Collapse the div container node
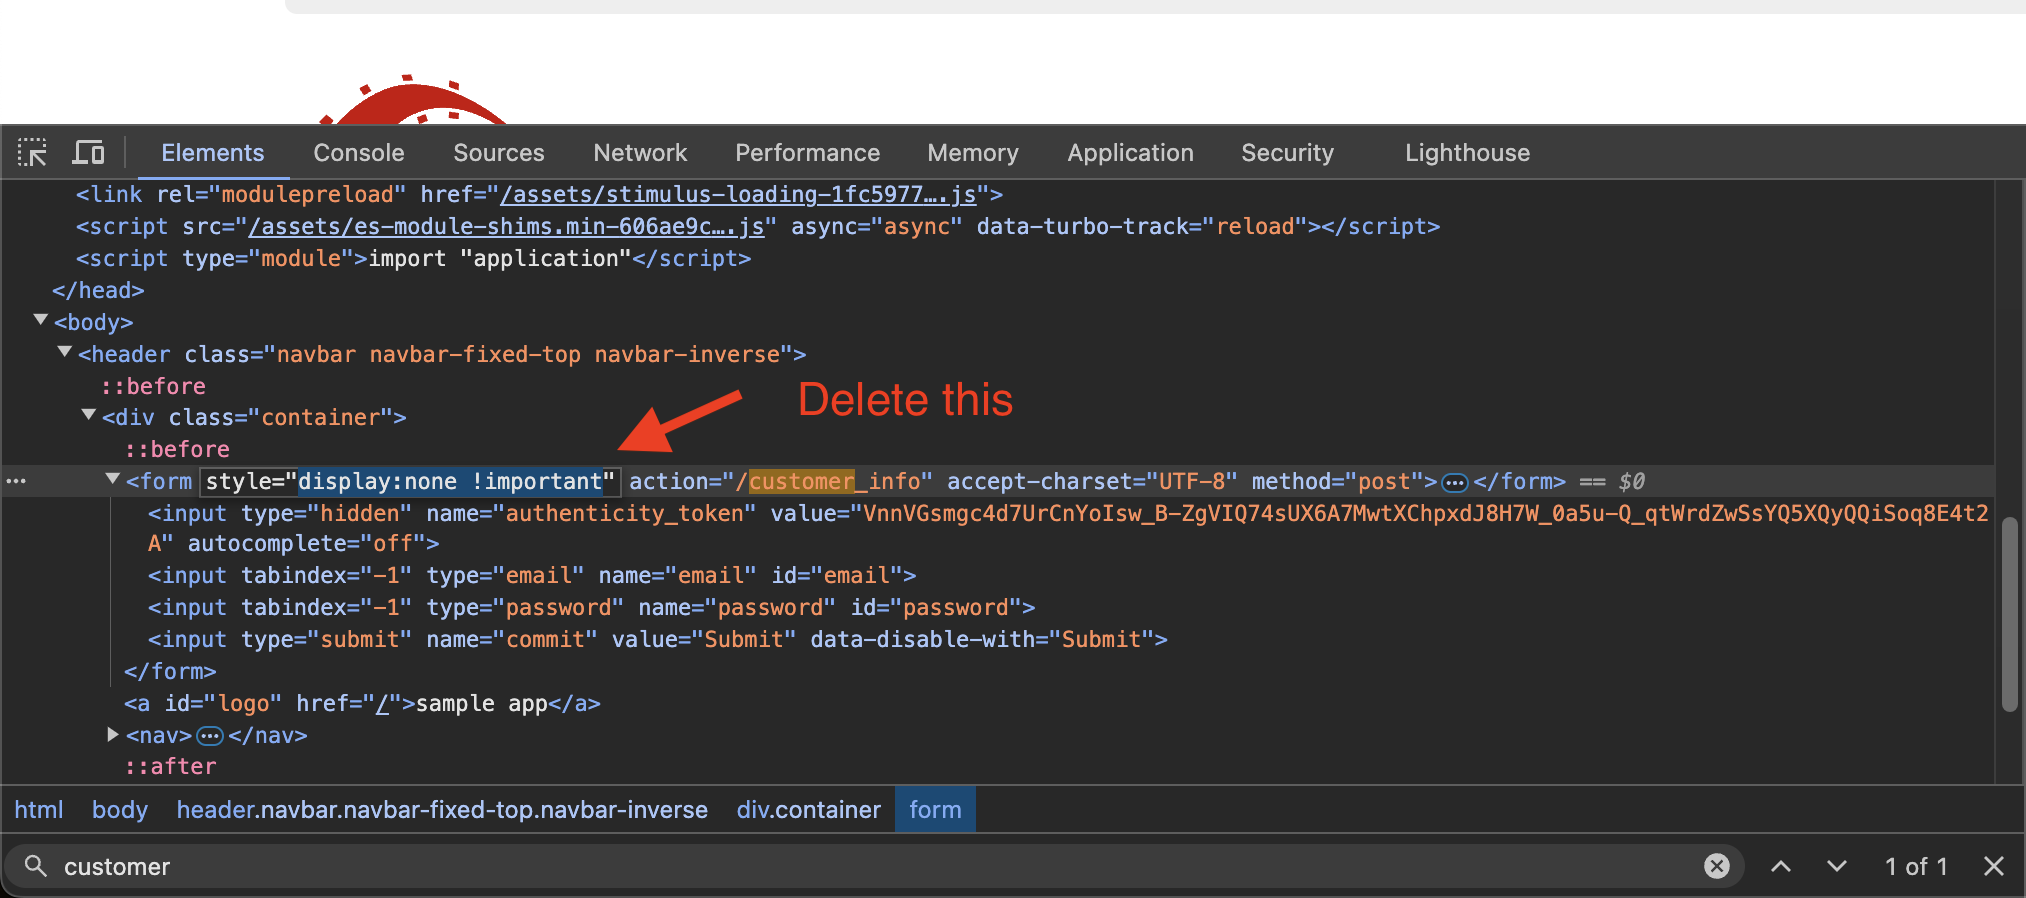 coord(89,416)
